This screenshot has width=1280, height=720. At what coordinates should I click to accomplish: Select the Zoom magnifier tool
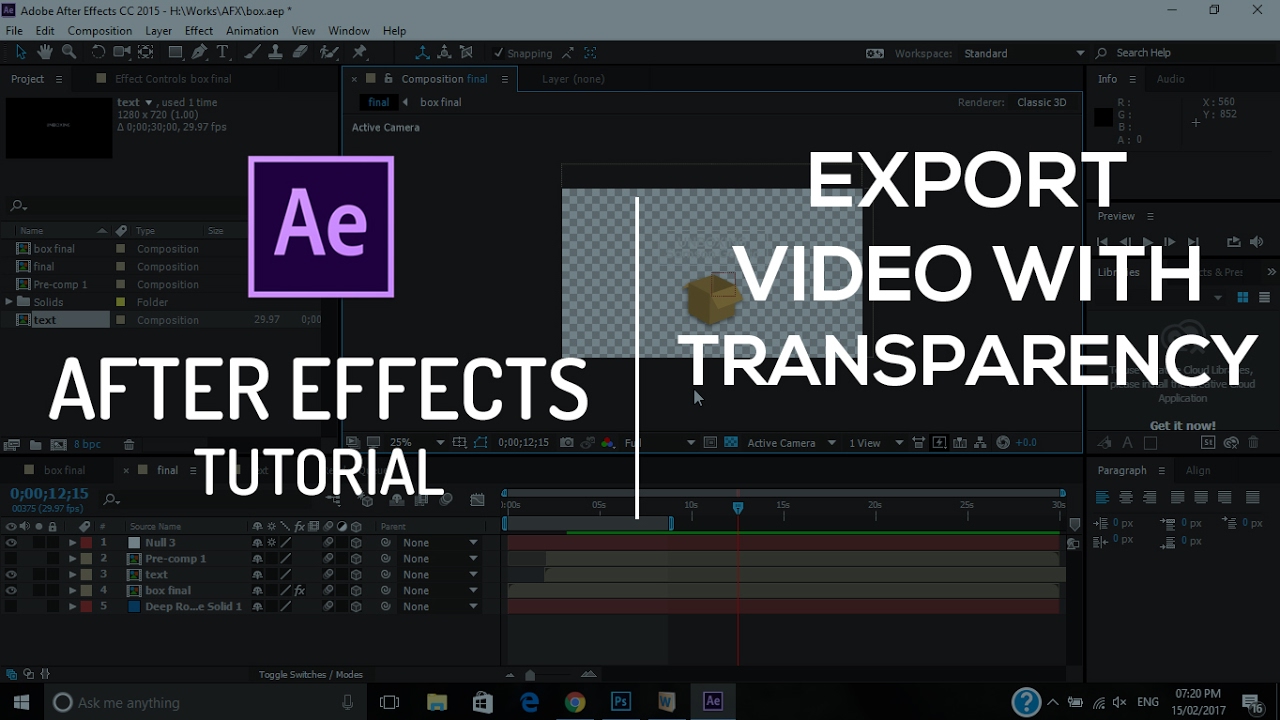[x=69, y=53]
